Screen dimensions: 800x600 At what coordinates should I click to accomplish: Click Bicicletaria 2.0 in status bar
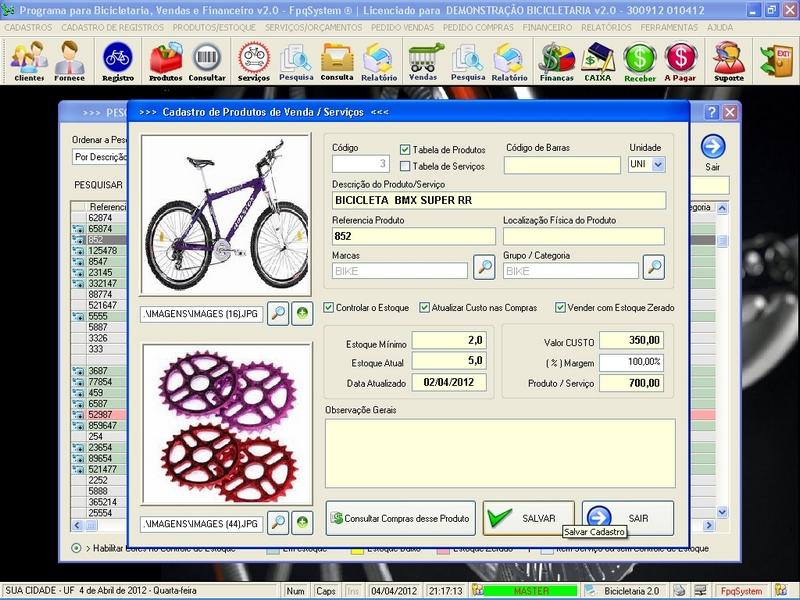click(632, 591)
